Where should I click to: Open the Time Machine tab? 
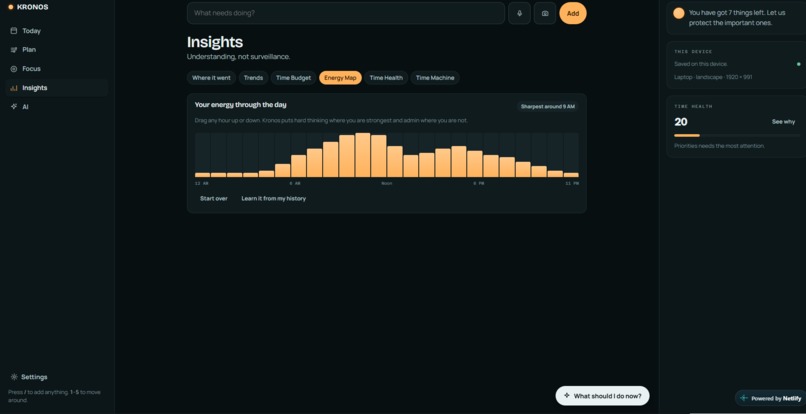point(435,78)
